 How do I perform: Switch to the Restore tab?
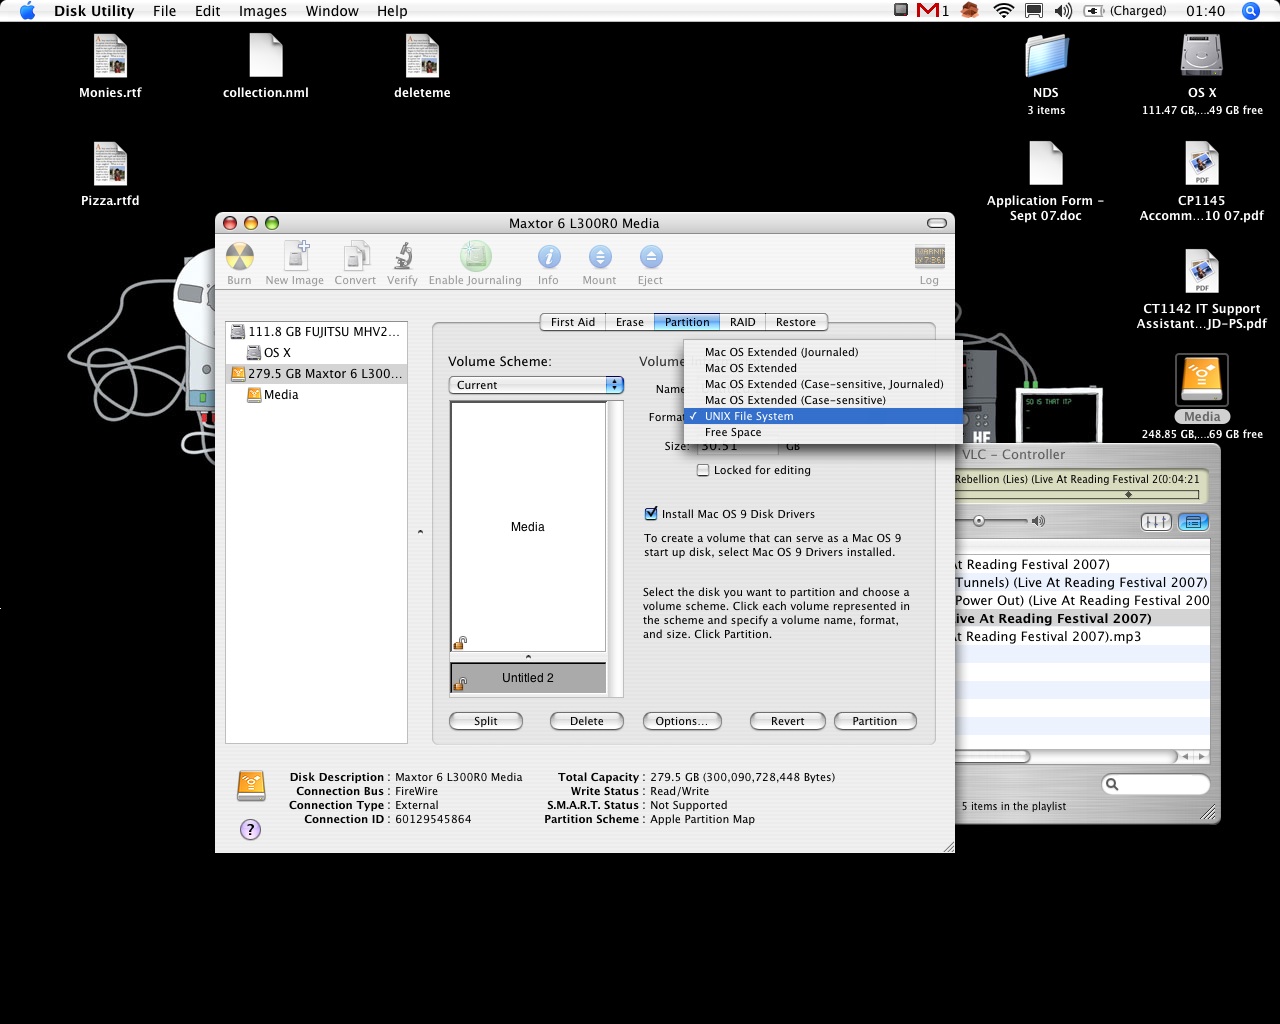click(796, 322)
